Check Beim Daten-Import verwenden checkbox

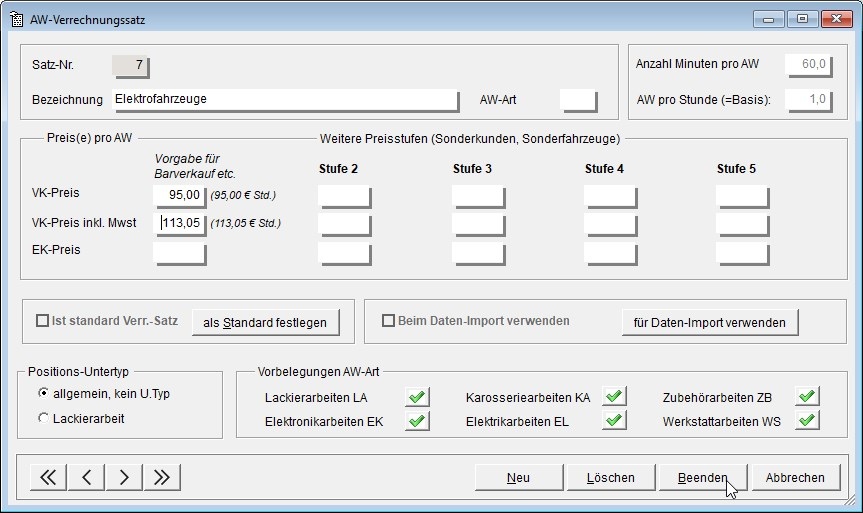tap(389, 320)
